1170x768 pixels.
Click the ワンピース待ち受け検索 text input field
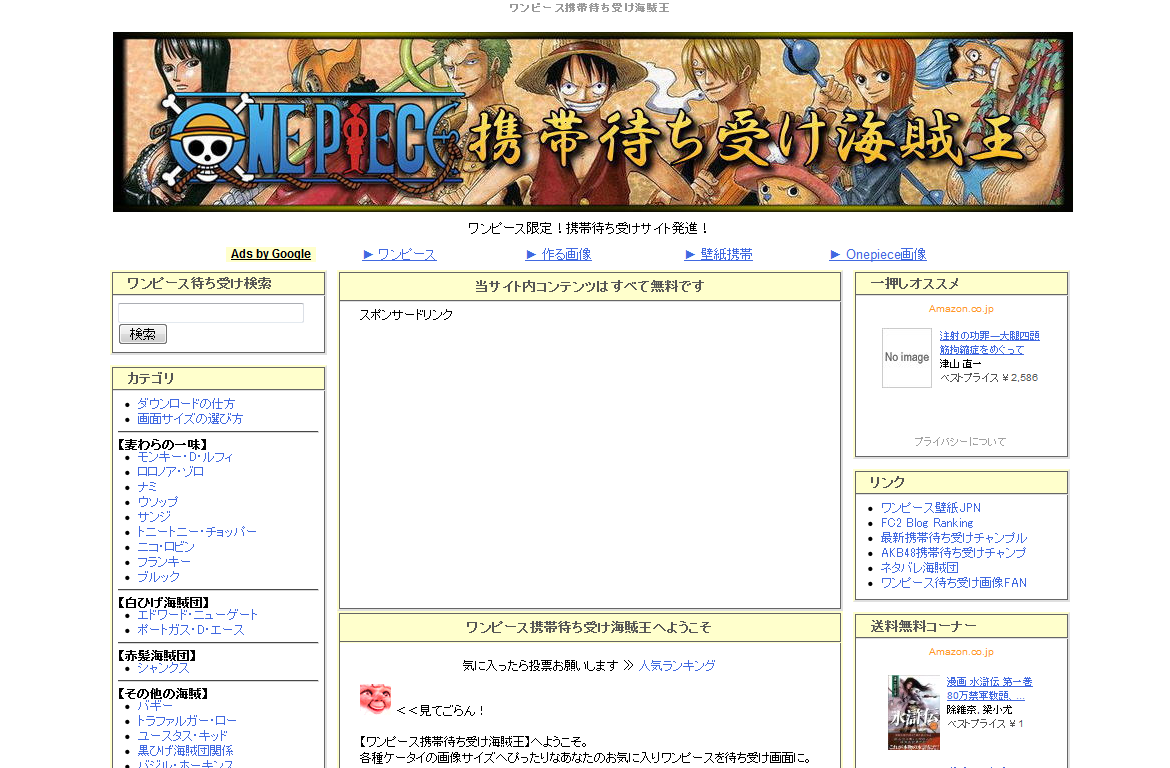pos(211,313)
